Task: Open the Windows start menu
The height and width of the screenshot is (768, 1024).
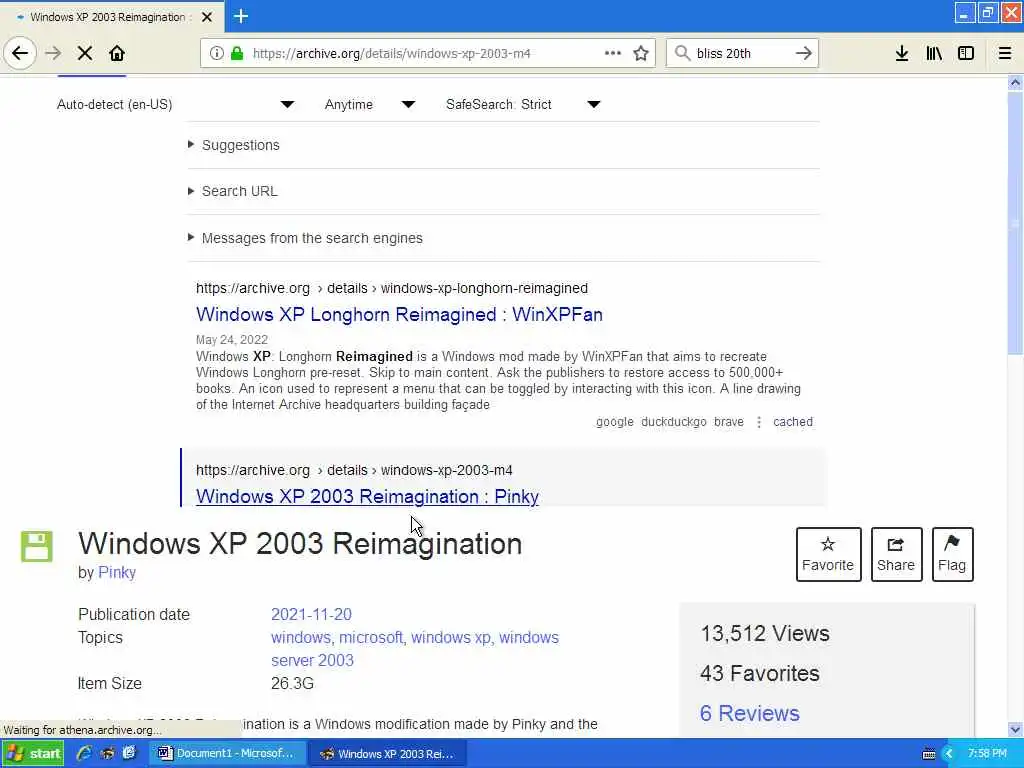Action: coord(33,753)
